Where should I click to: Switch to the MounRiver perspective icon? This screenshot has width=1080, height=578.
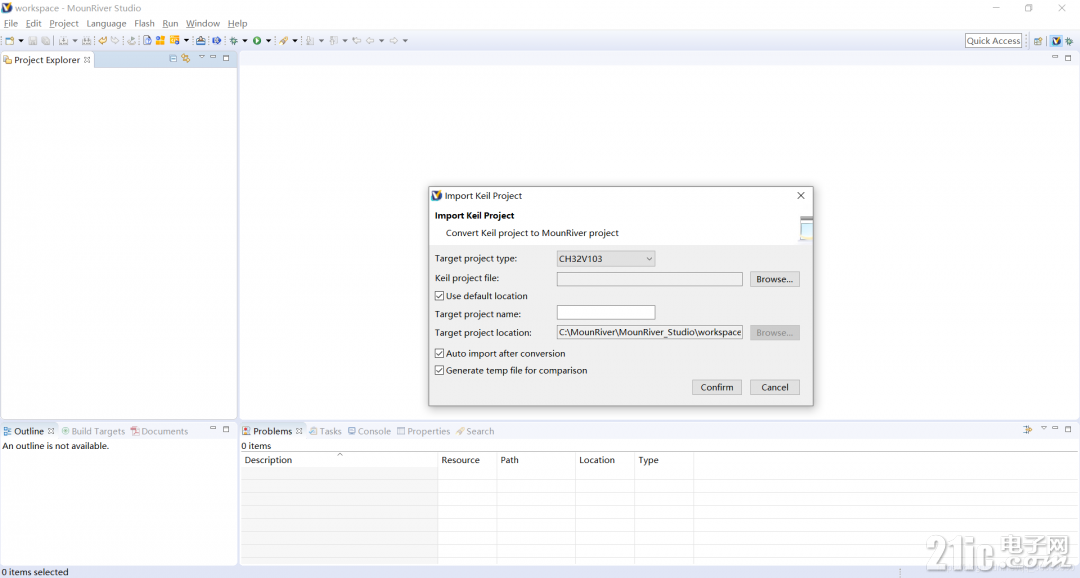(1057, 41)
